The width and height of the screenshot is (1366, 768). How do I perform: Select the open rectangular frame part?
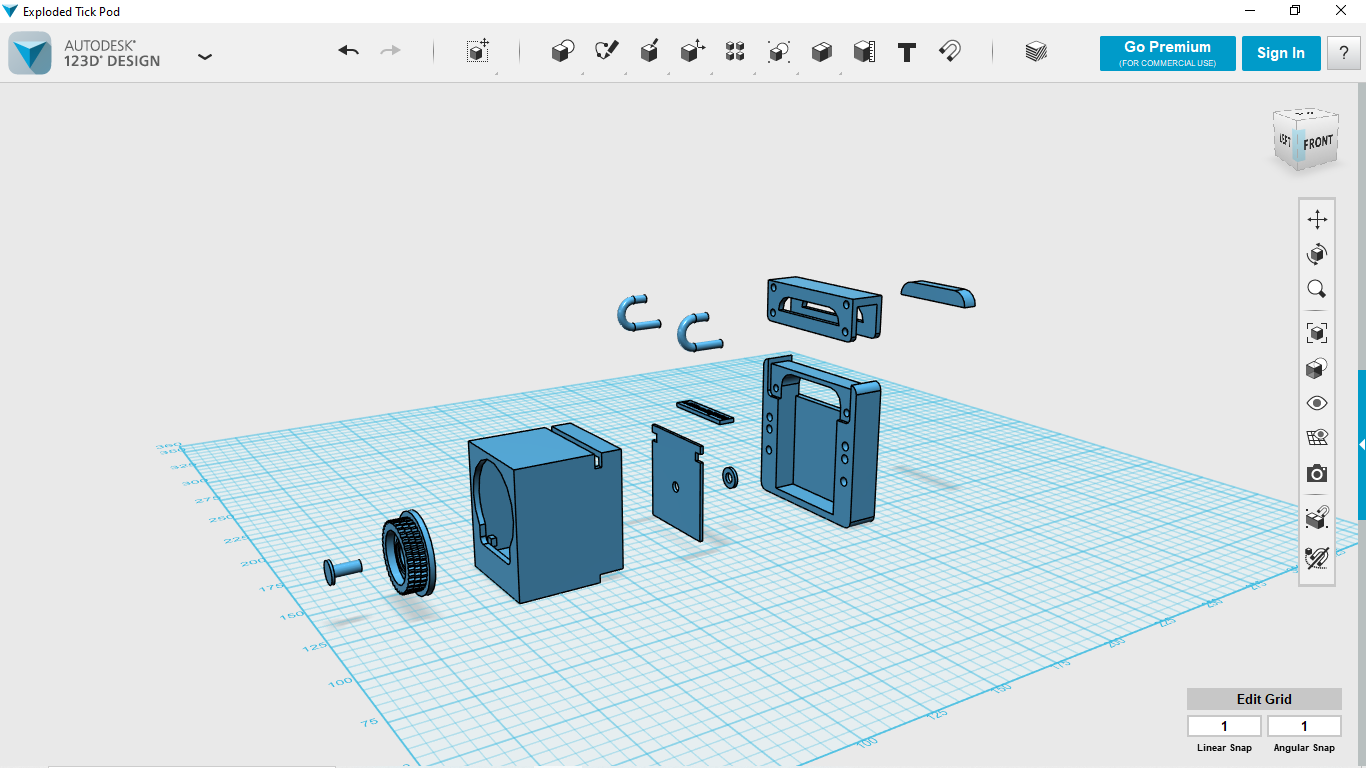821,441
